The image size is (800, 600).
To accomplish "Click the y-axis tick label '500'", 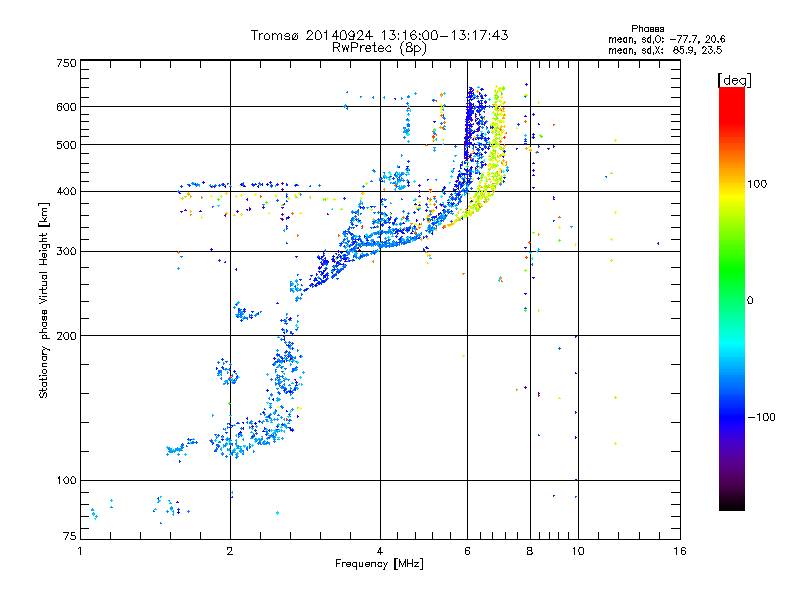I will pyautogui.click(x=66, y=145).
